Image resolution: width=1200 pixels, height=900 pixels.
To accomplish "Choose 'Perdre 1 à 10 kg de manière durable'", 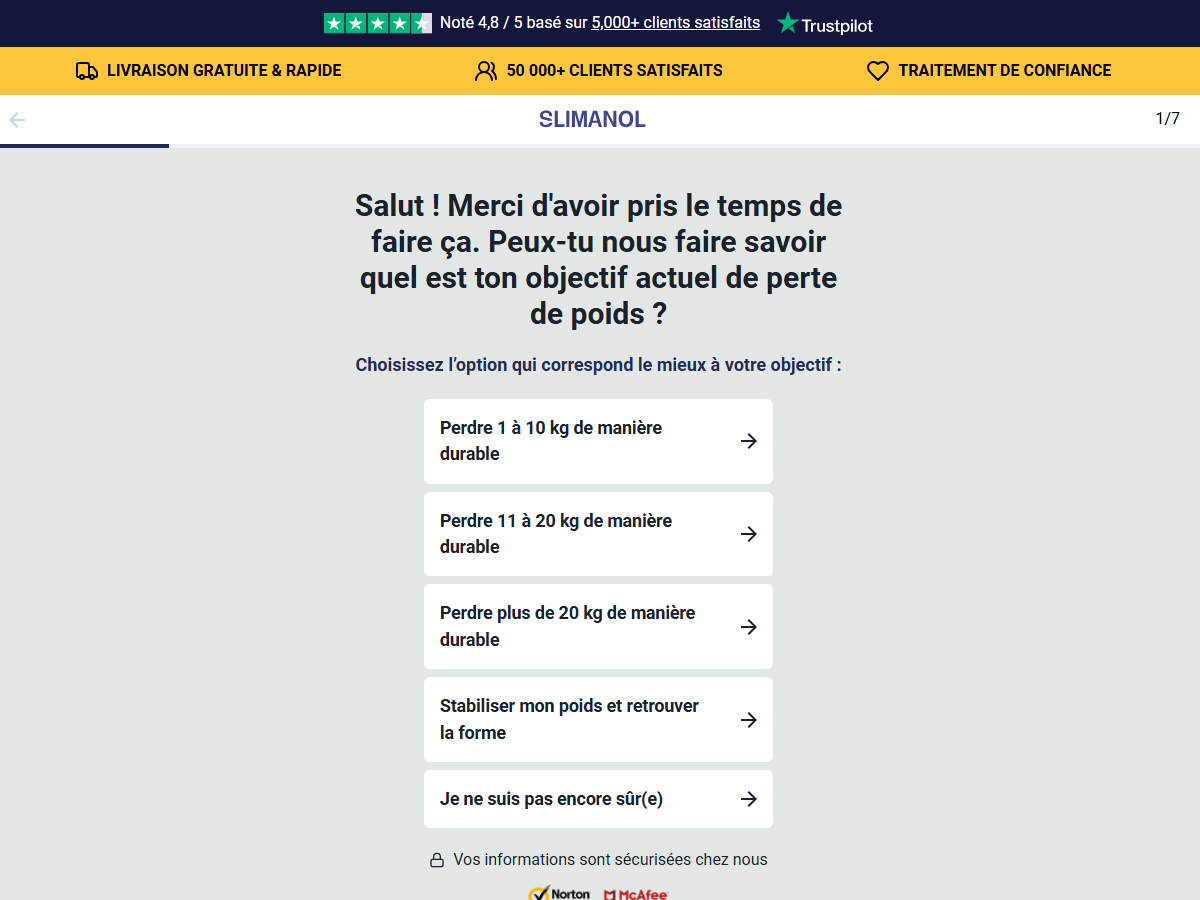I will point(598,441).
